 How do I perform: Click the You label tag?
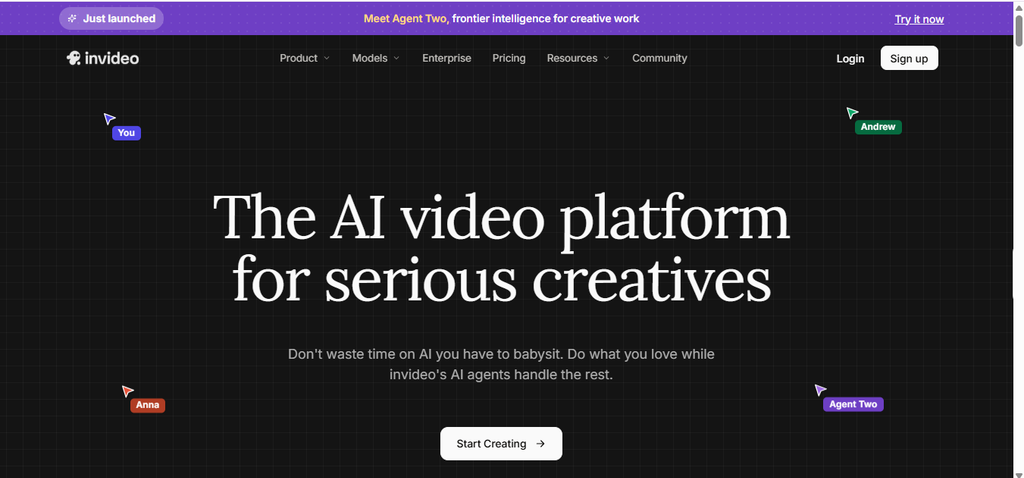(127, 133)
